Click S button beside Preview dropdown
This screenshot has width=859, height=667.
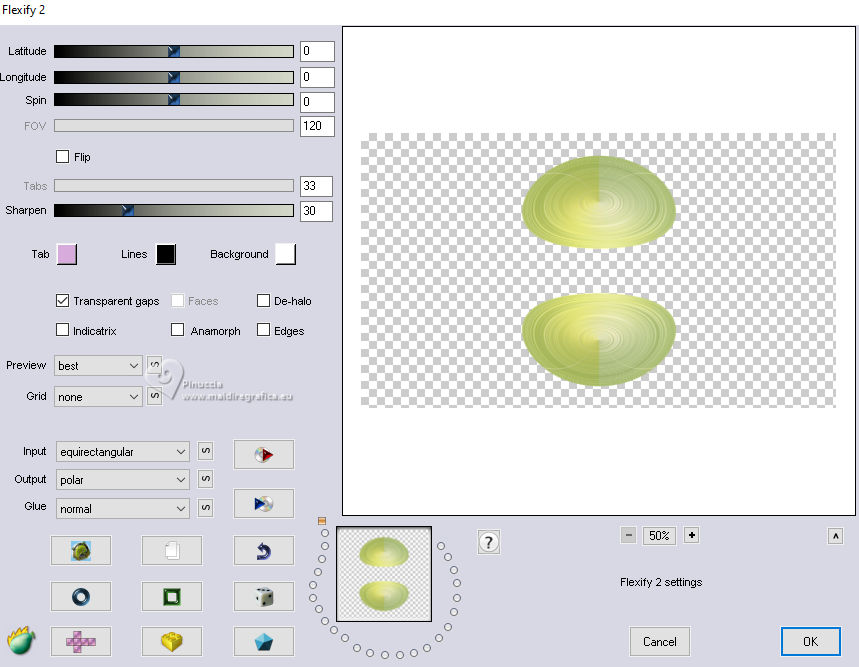(154, 365)
